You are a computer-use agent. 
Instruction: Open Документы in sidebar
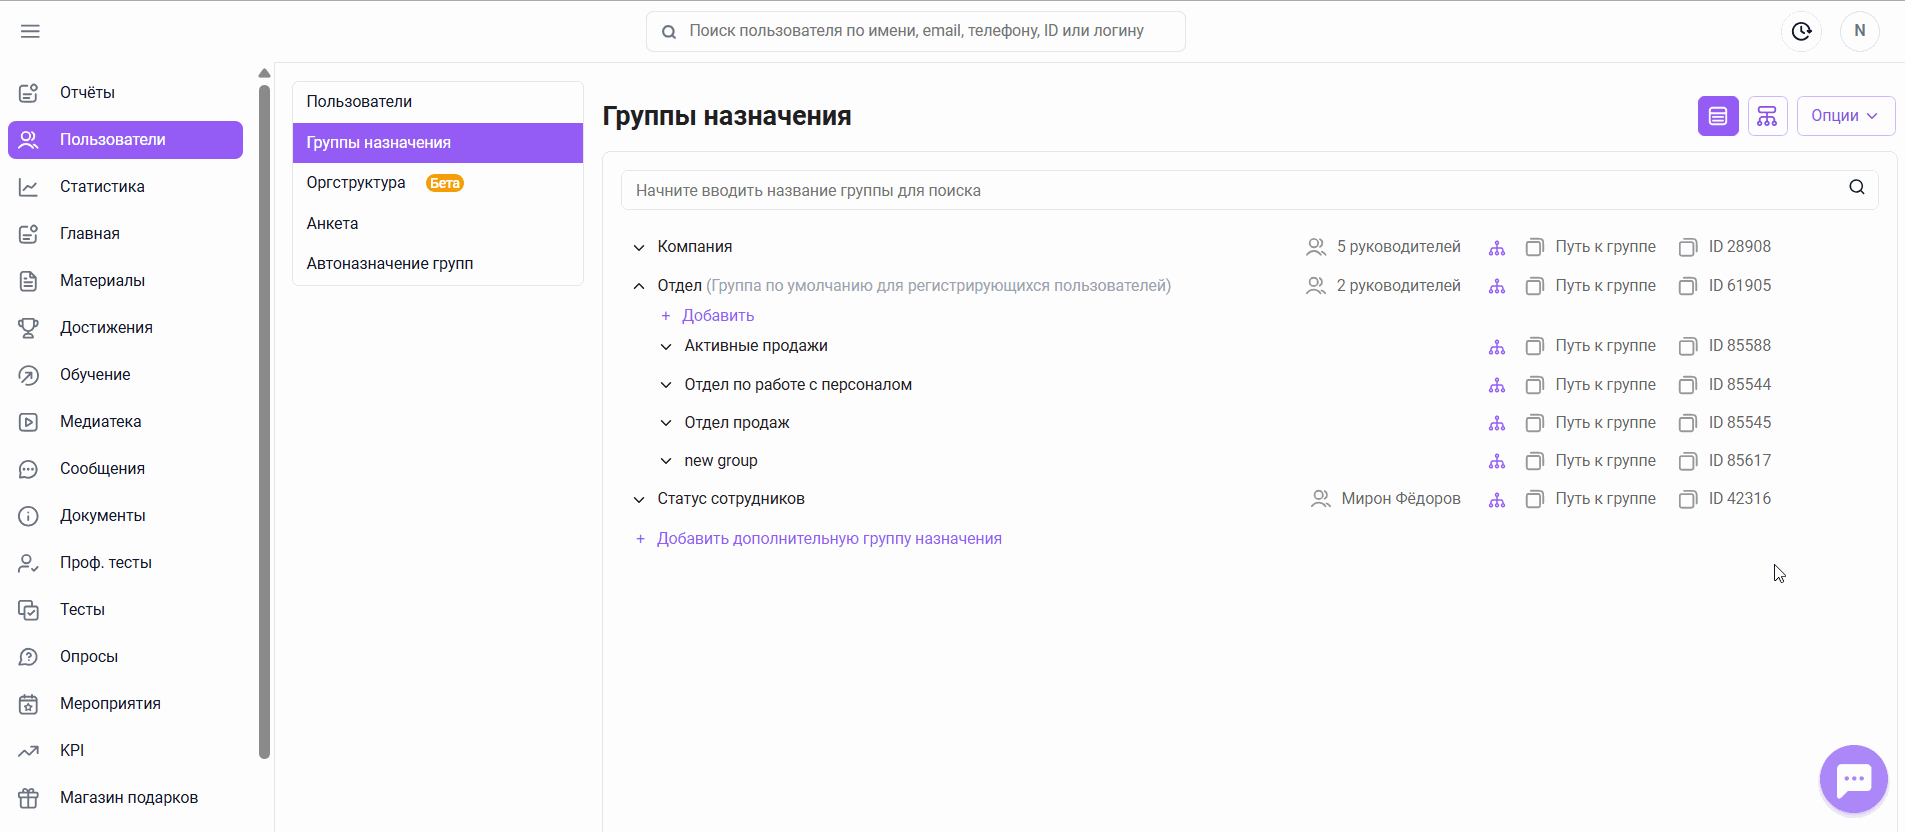[125, 516]
